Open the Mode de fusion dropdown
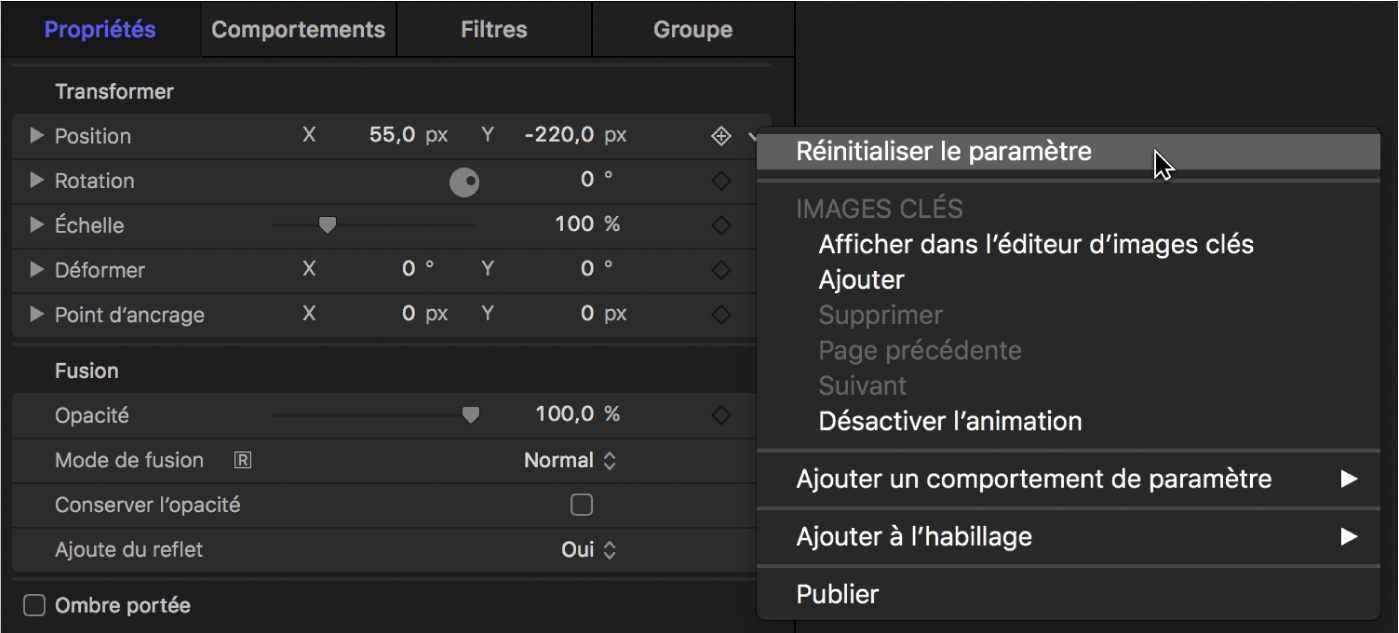The image size is (1399, 633). [570, 460]
